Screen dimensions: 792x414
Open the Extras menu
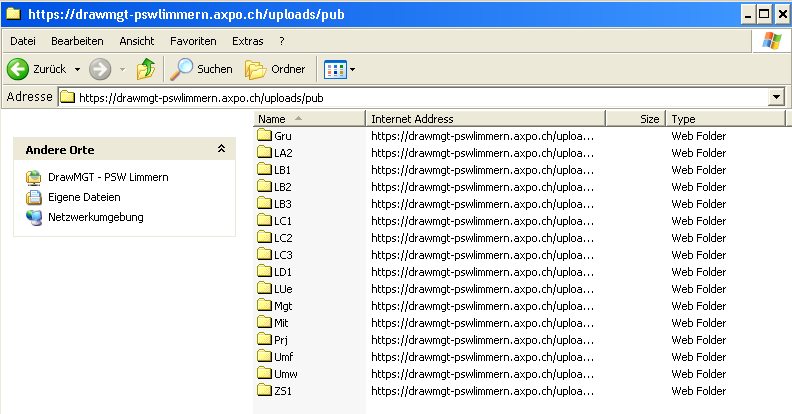tap(248, 41)
